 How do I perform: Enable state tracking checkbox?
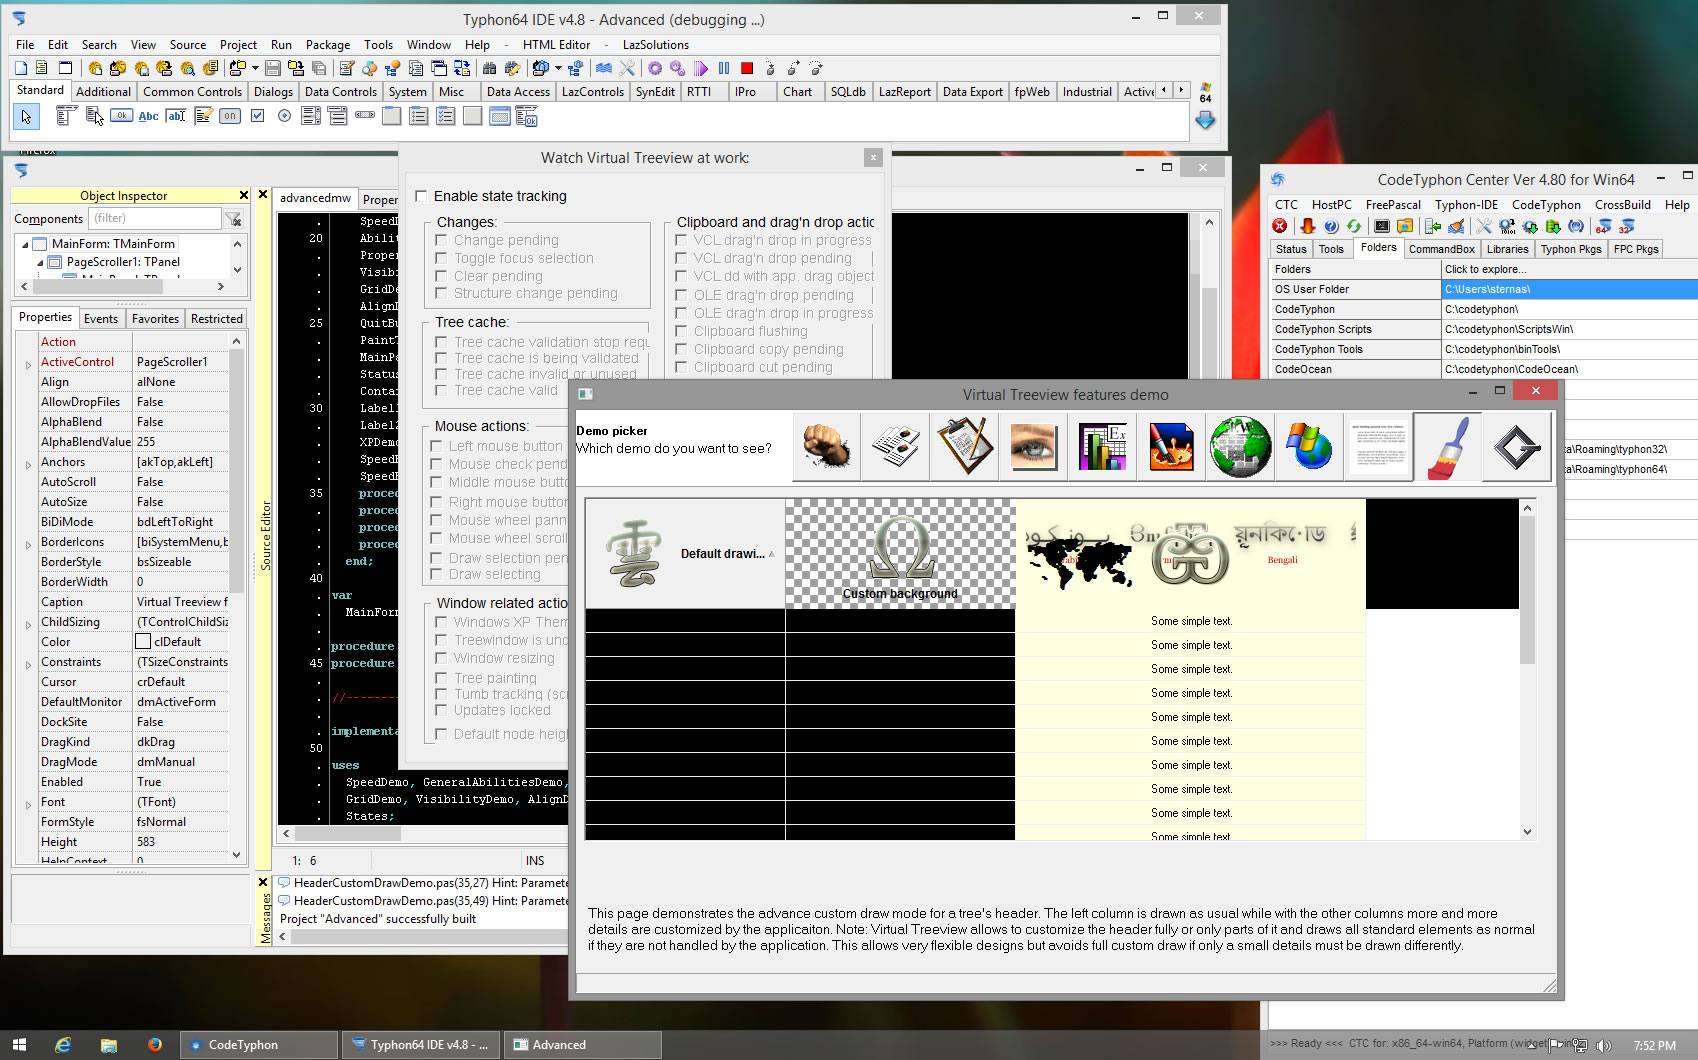421,196
